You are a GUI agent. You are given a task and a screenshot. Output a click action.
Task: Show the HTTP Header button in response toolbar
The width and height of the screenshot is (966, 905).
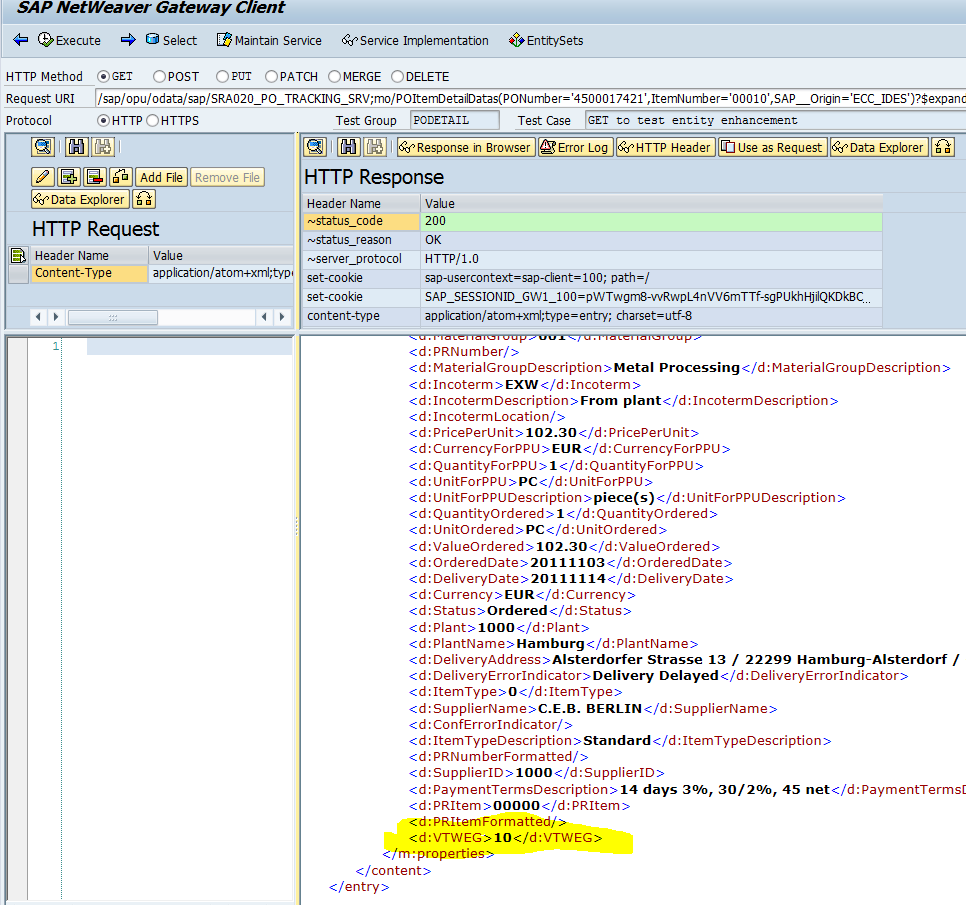(x=665, y=147)
